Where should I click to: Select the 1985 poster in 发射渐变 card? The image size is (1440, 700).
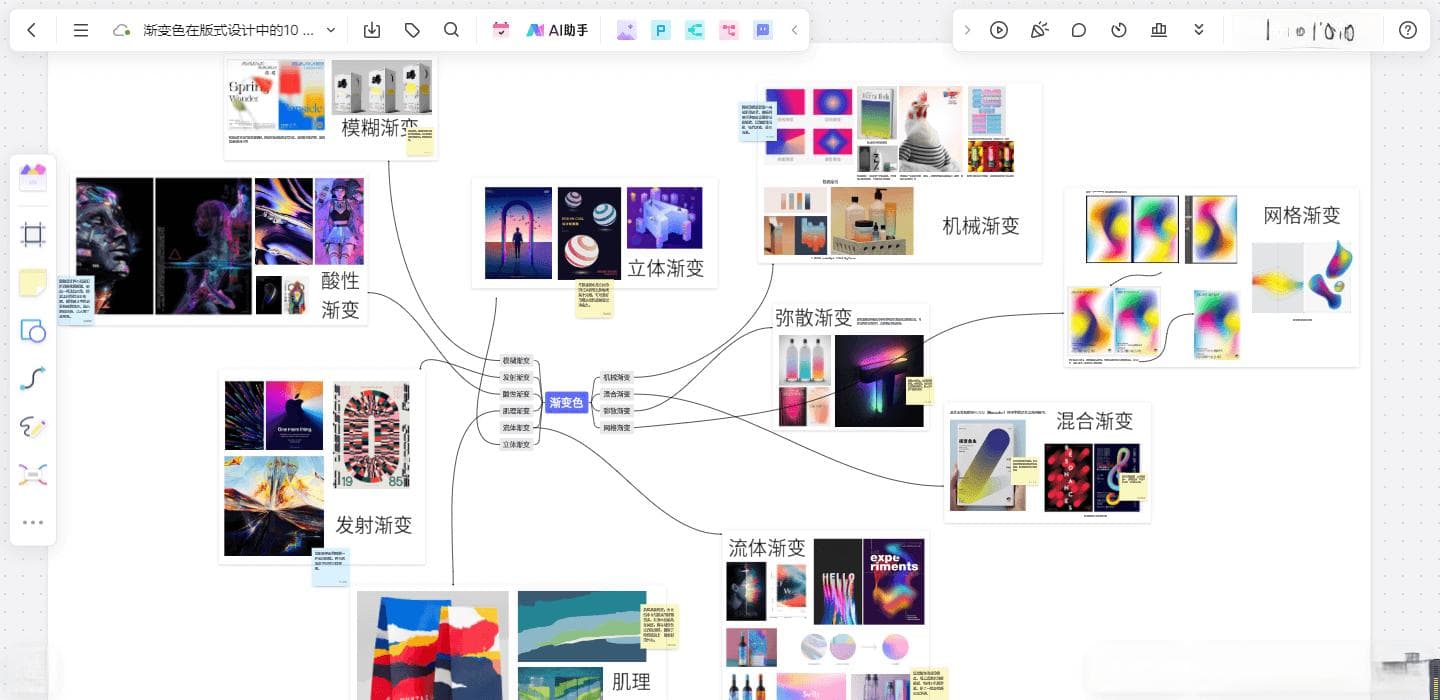[372, 435]
